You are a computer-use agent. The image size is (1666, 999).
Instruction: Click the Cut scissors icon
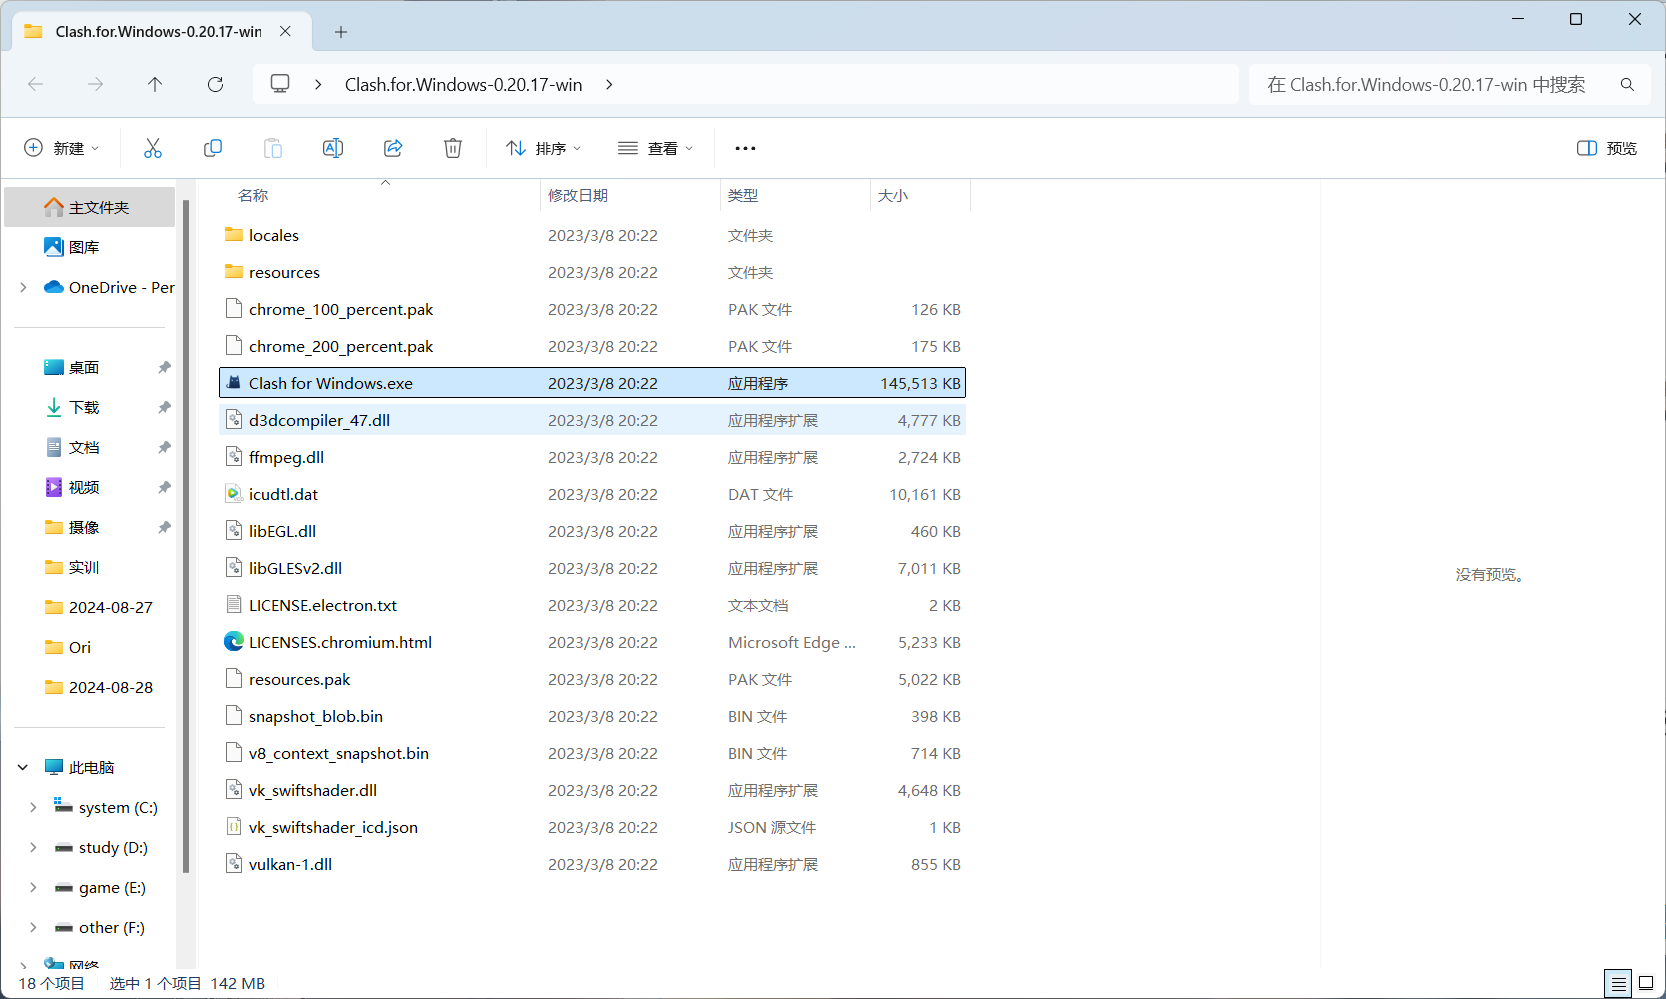point(153,148)
